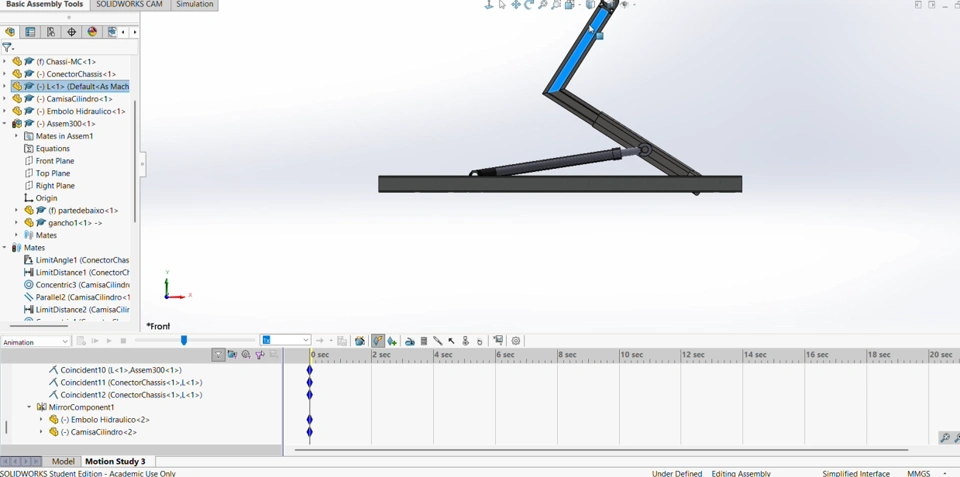Click the Play animation button
This screenshot has width=960, height=477.
click(109, 341)
